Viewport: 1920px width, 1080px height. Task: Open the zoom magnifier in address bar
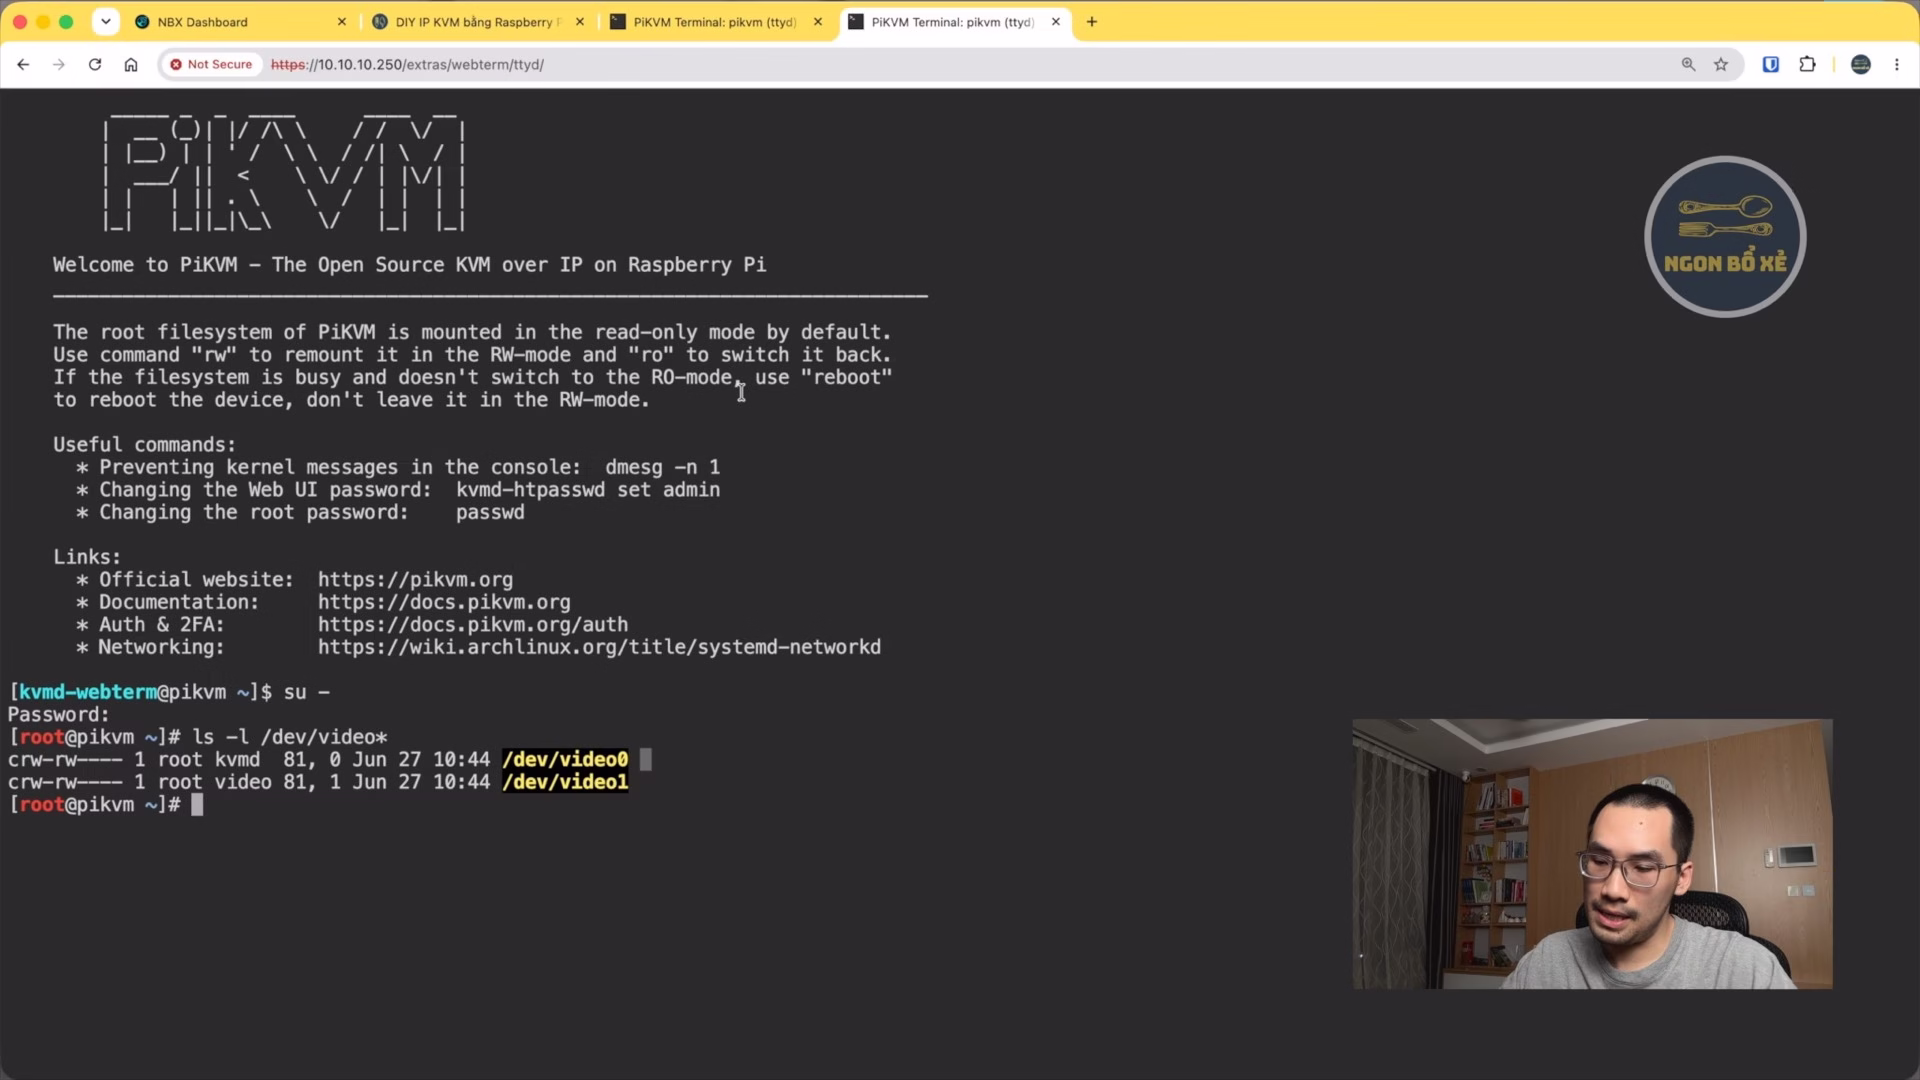click(1688, 64)
